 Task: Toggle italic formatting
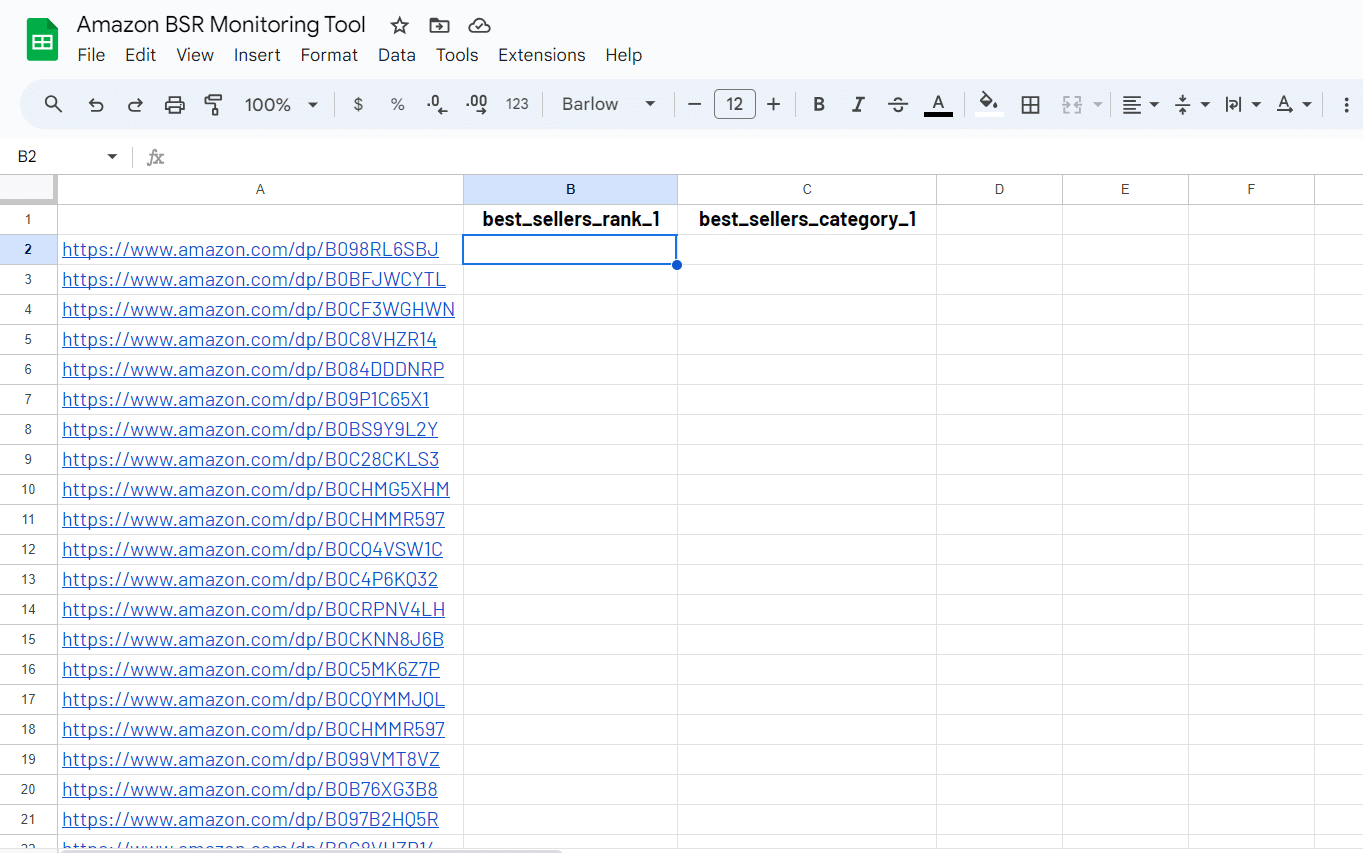(857, 104)
